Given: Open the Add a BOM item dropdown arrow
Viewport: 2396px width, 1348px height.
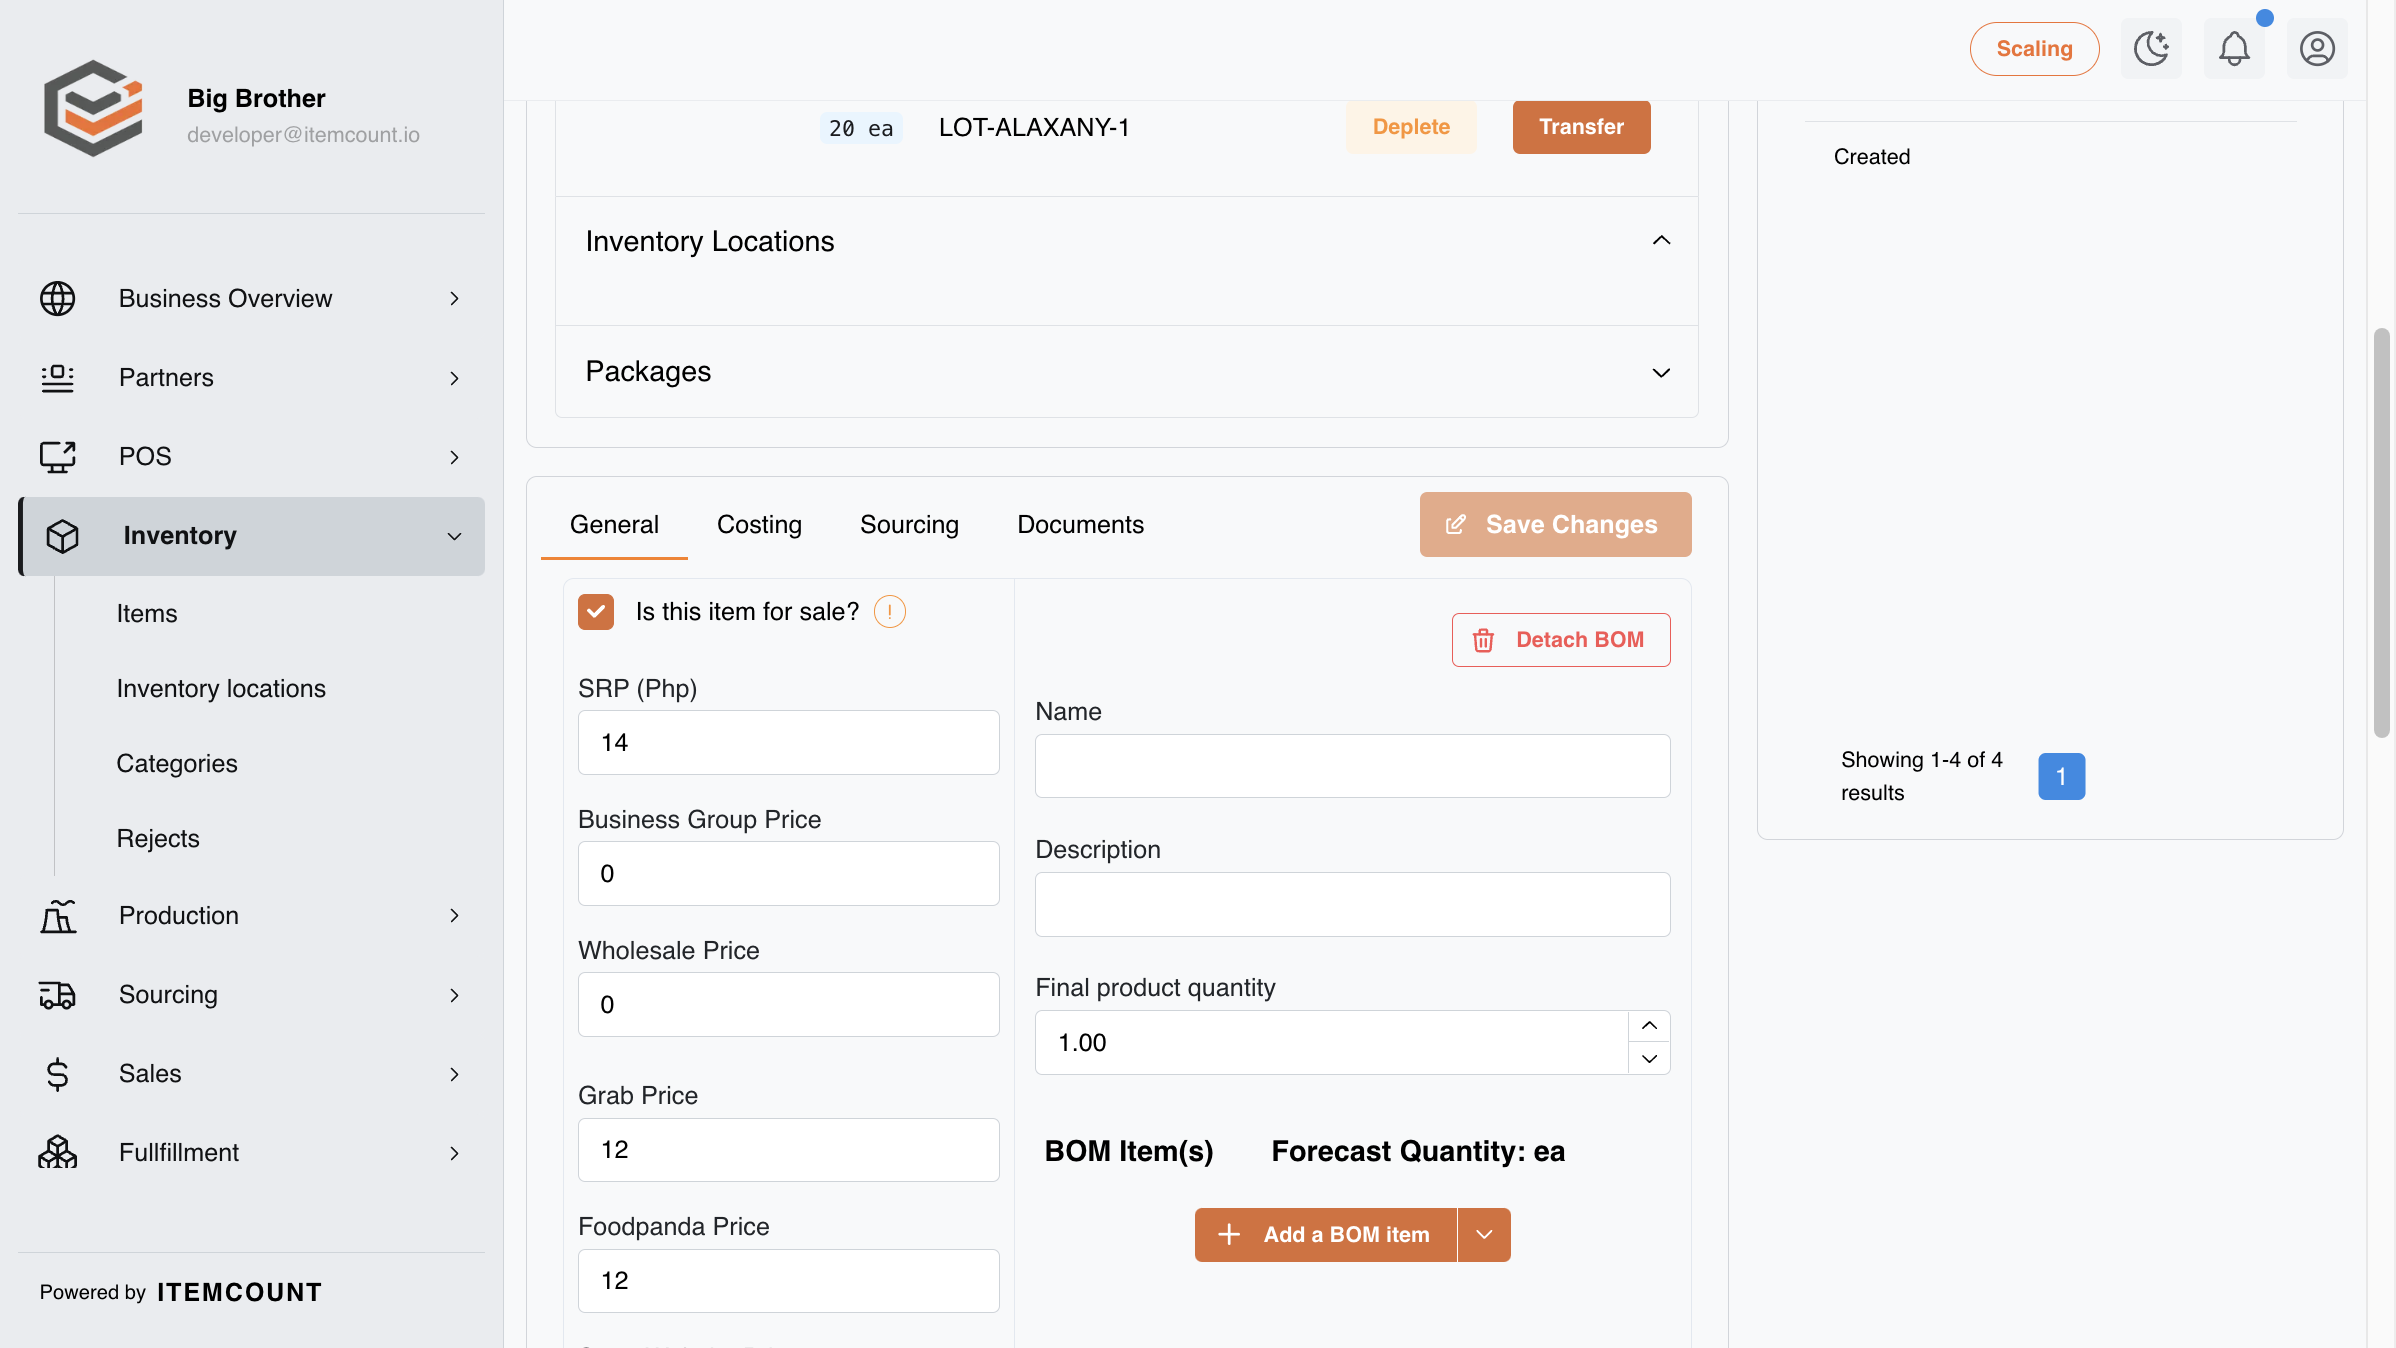Looking at the screenshot, I should pyautogui.click(x=1484, y=1234).
